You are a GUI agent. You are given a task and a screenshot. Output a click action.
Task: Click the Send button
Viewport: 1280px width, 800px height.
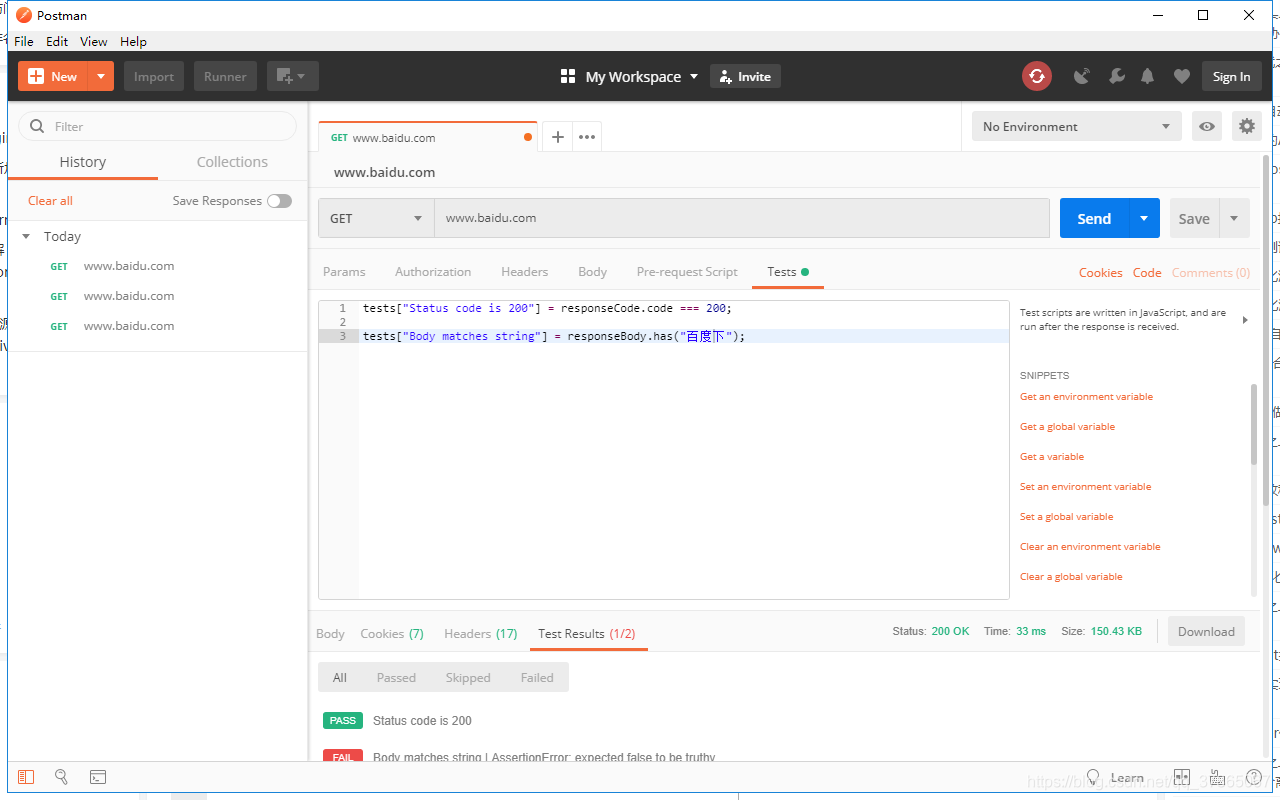tap(1094, 218)
